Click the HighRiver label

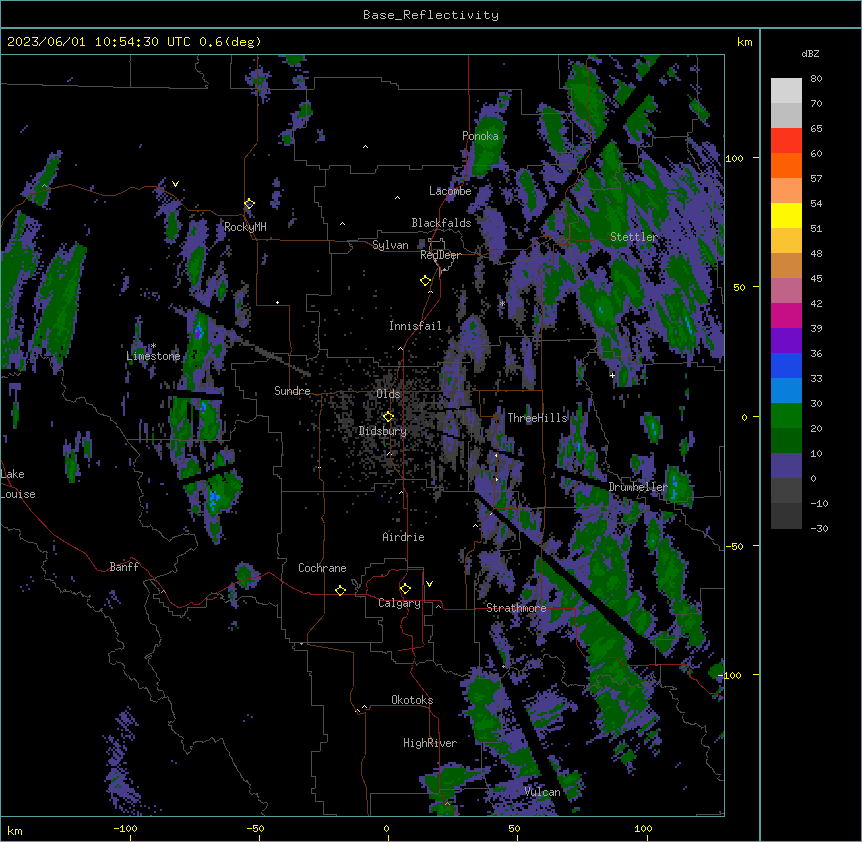point(430,743)
